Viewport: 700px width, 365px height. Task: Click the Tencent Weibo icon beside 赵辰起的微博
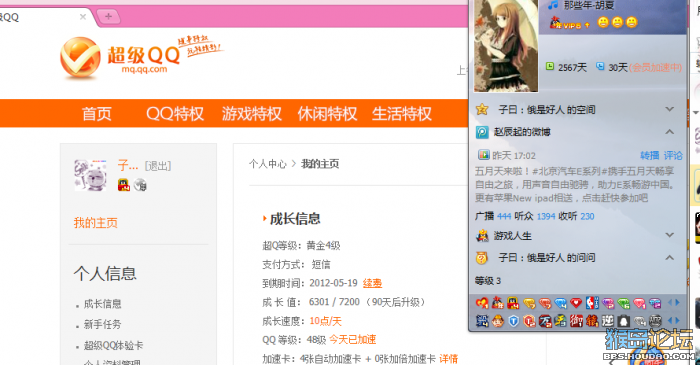point(482,132)
